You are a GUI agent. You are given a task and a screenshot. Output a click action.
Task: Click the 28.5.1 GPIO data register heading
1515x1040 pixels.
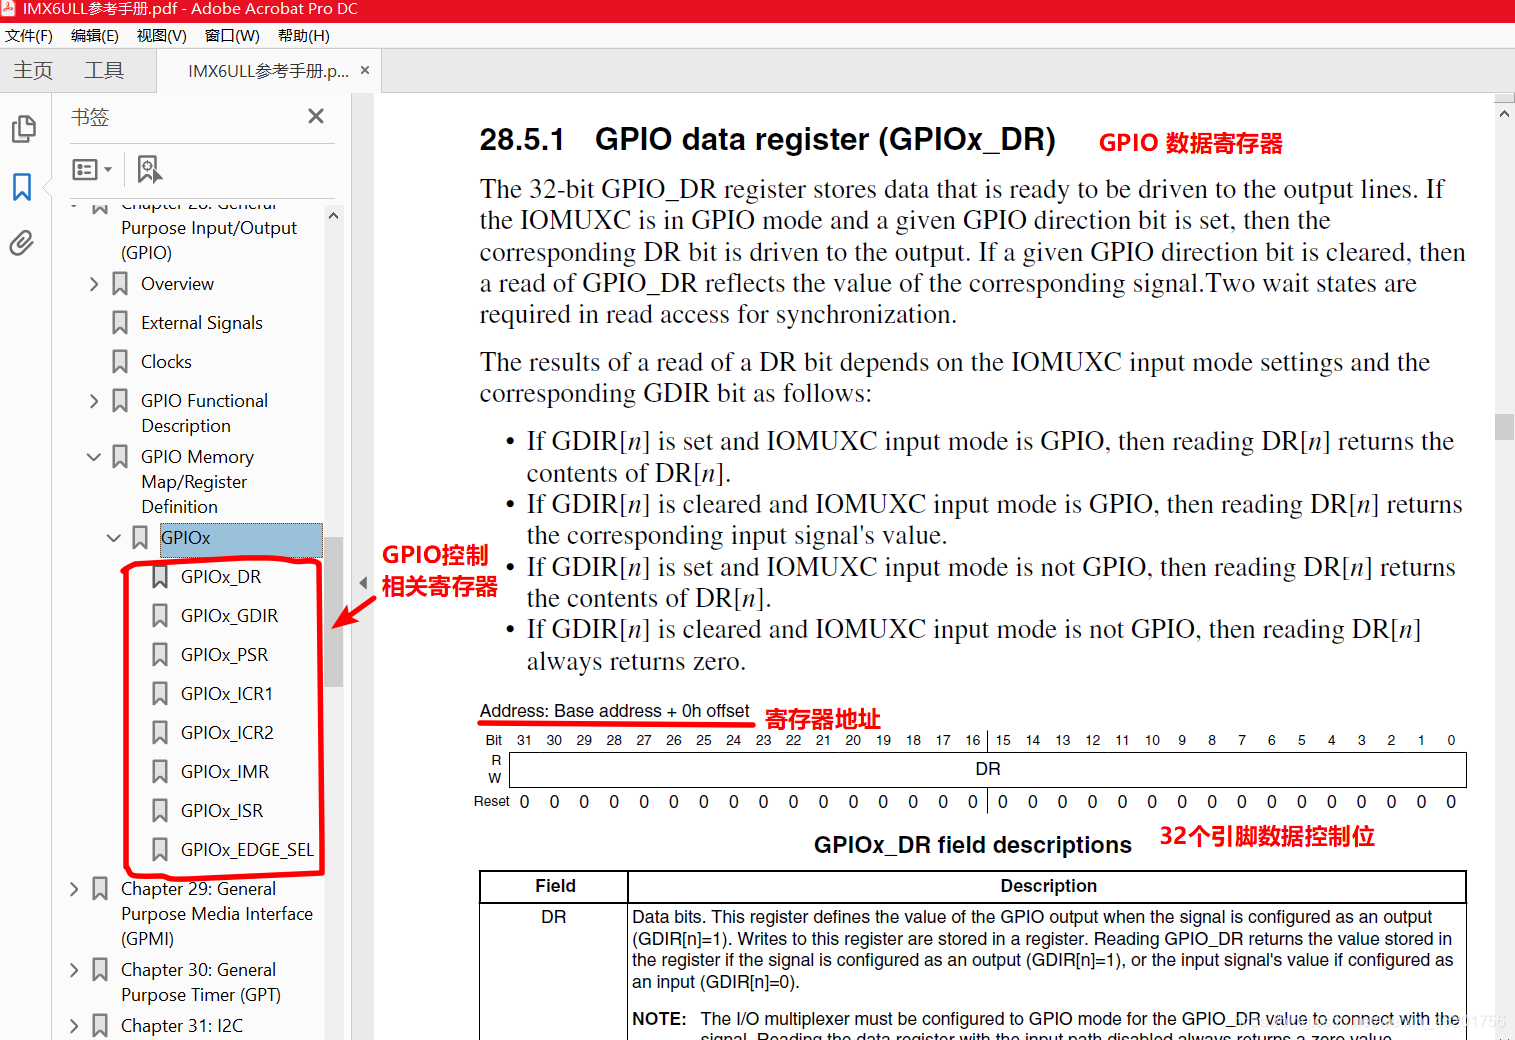(x=767, y=139)
